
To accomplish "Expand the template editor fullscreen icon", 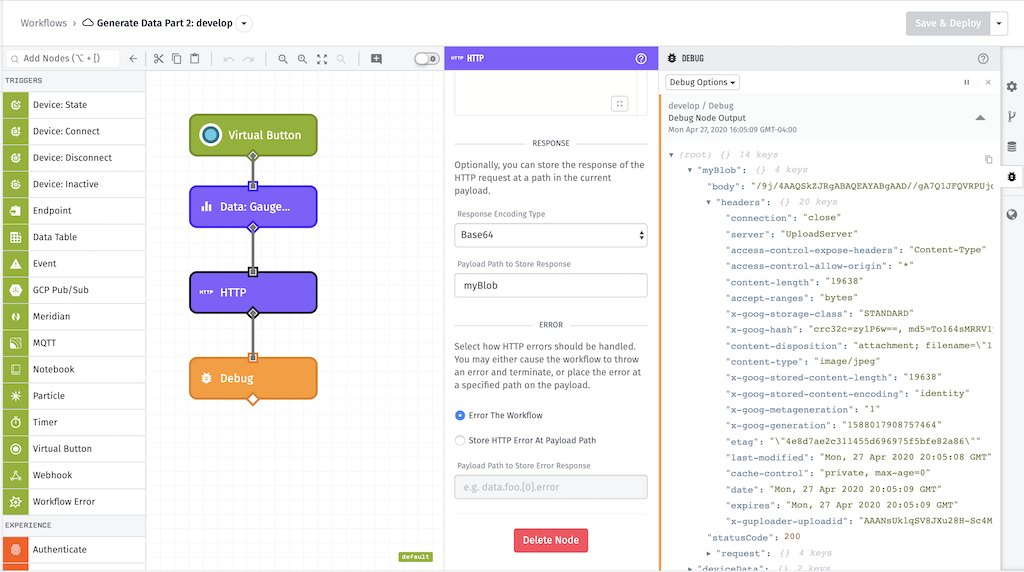I will pyautogui.click(x=620, y=104).
